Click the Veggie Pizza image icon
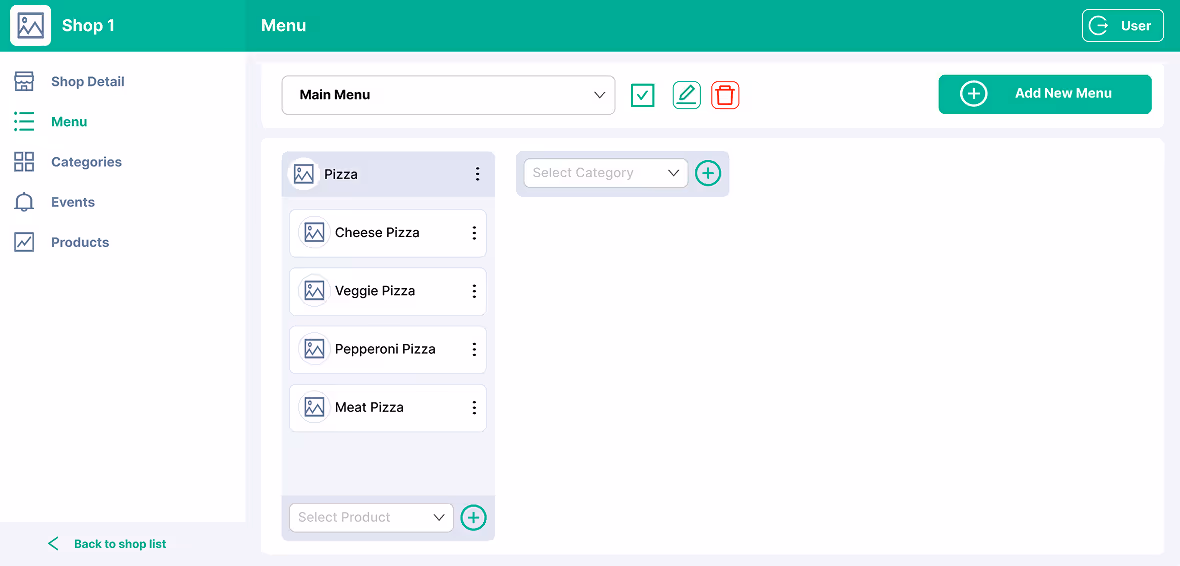The width and height of the screenshot is (1180, 566). (315, 291)
